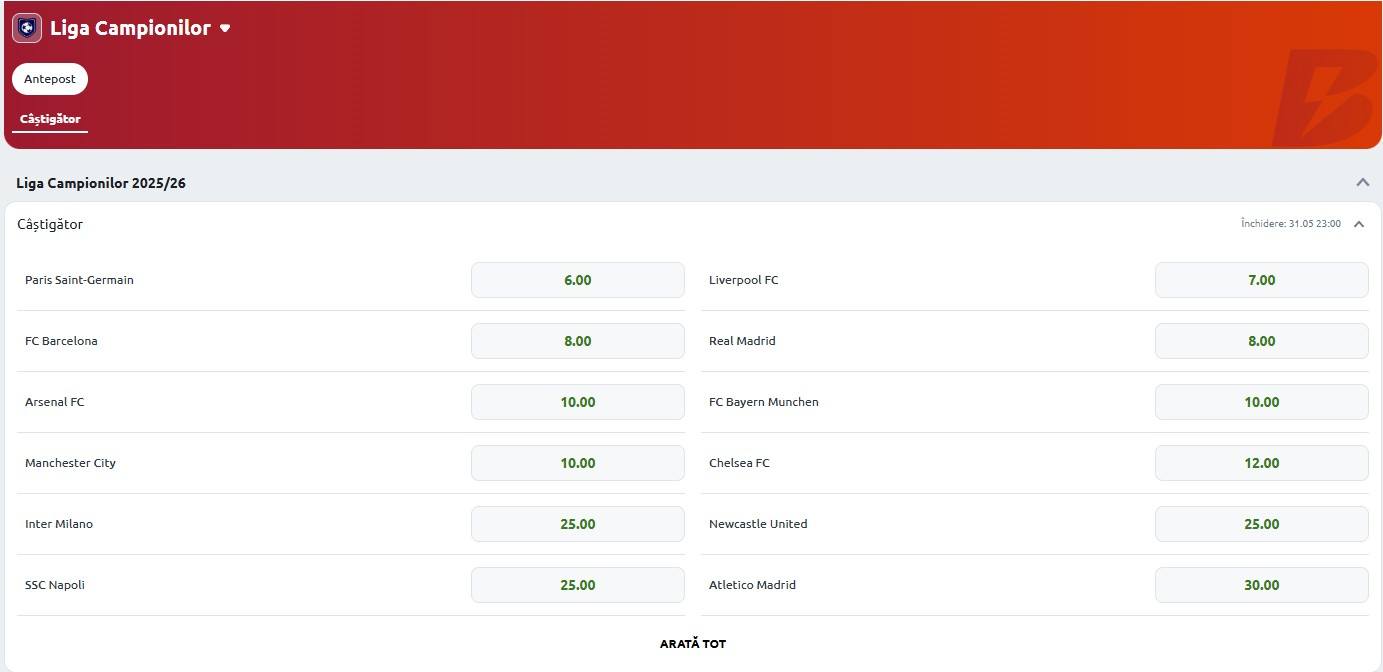Click the Câștigător market title
Viewport: 1383px width, 672px height.
tap(50, 224)
